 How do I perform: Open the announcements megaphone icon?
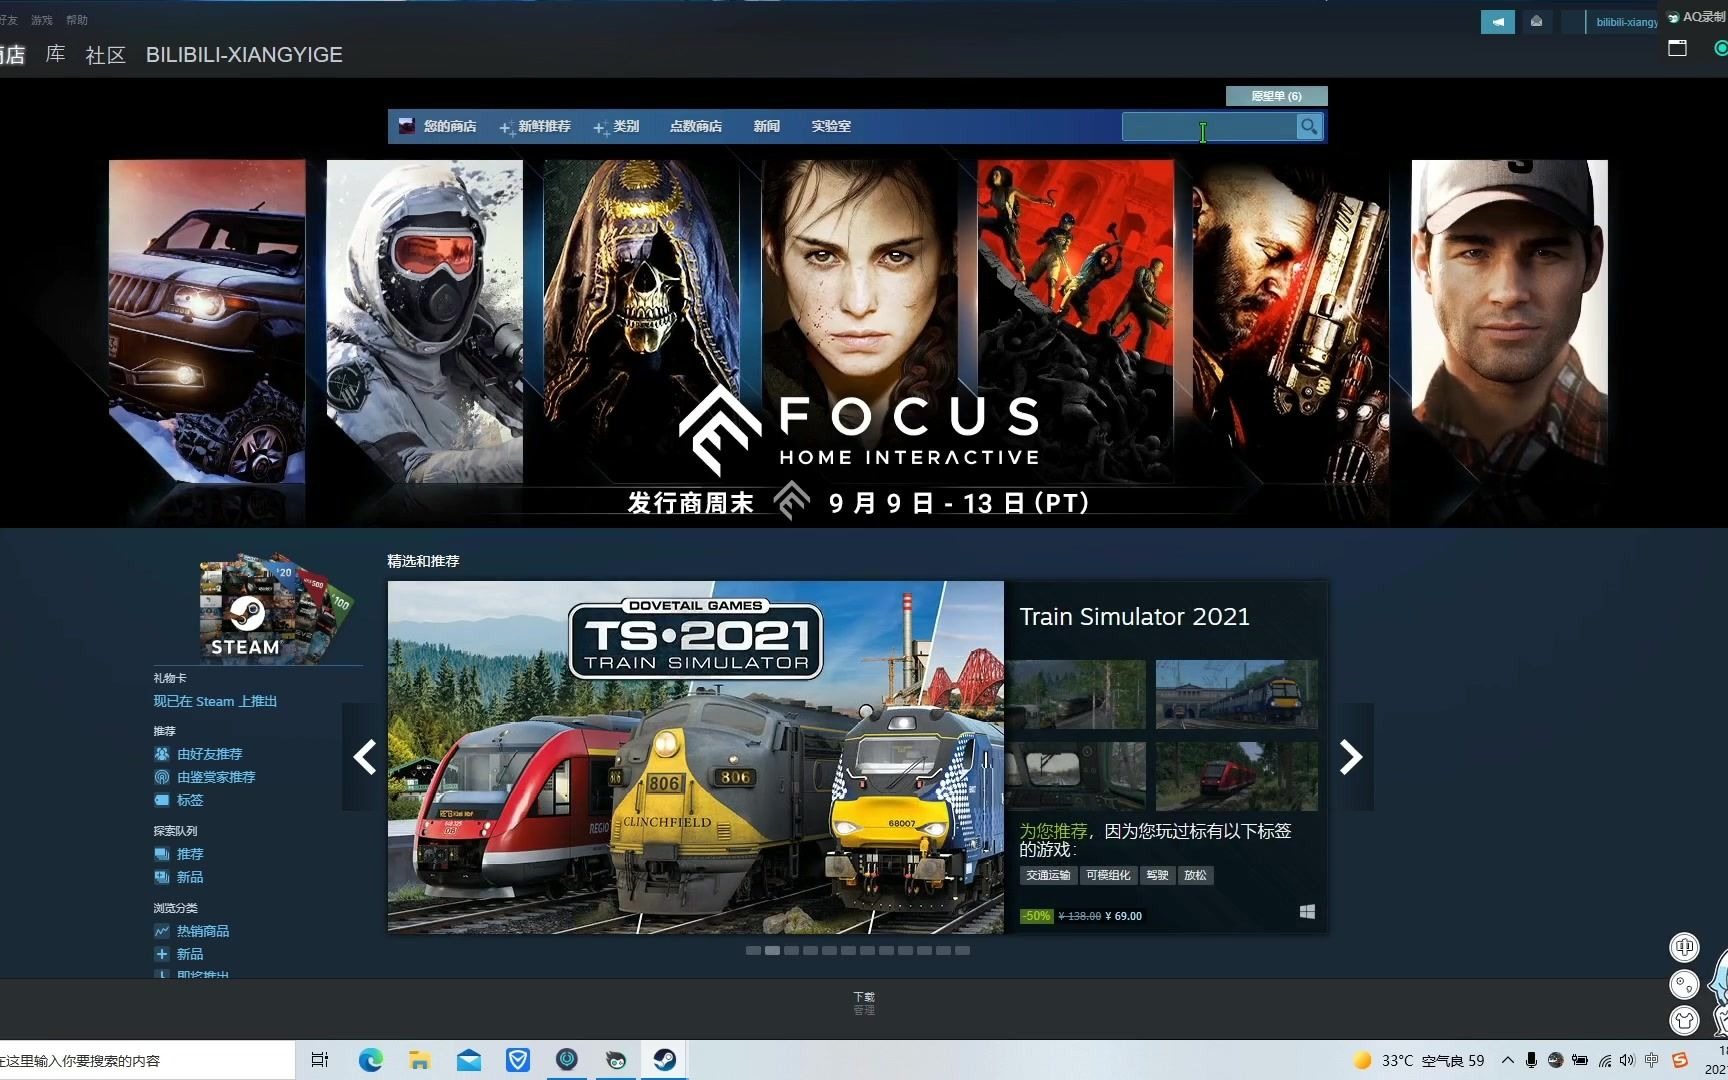click(x=1497, y=22)
